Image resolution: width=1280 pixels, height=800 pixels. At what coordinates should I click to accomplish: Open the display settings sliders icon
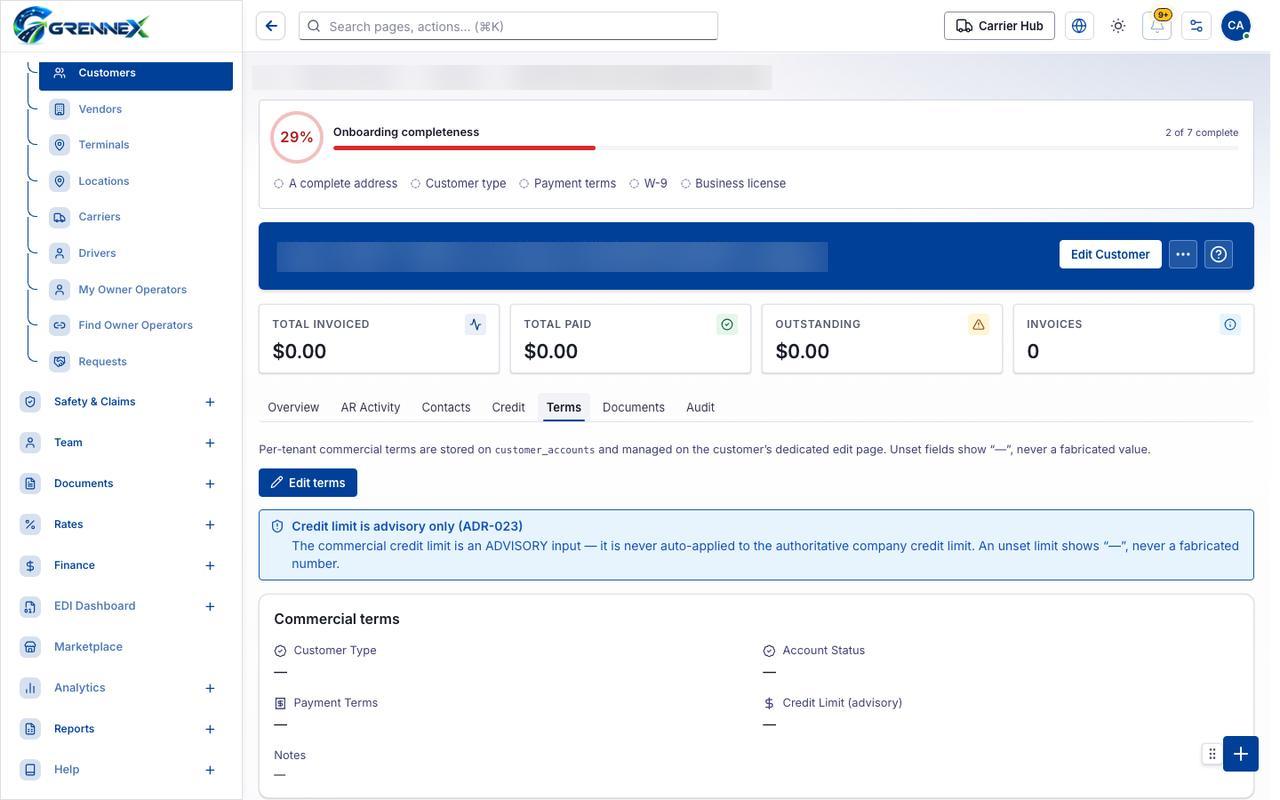coord(1196,26)
